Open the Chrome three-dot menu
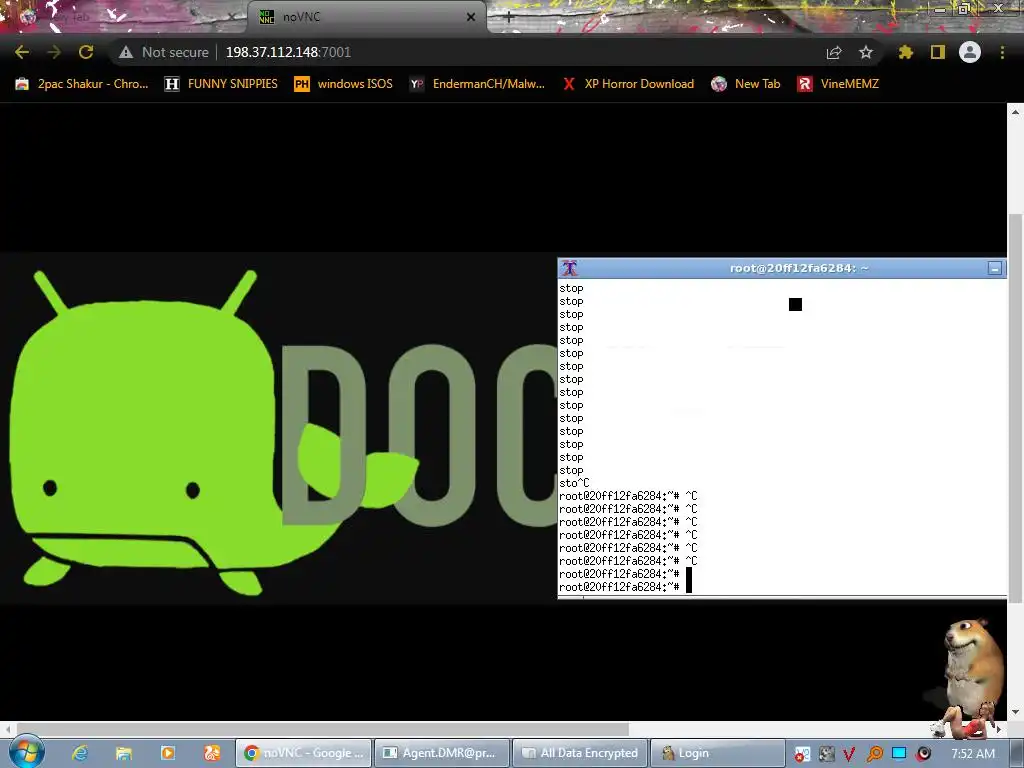The image size is (1024, 768). [x=1002, y=52]
